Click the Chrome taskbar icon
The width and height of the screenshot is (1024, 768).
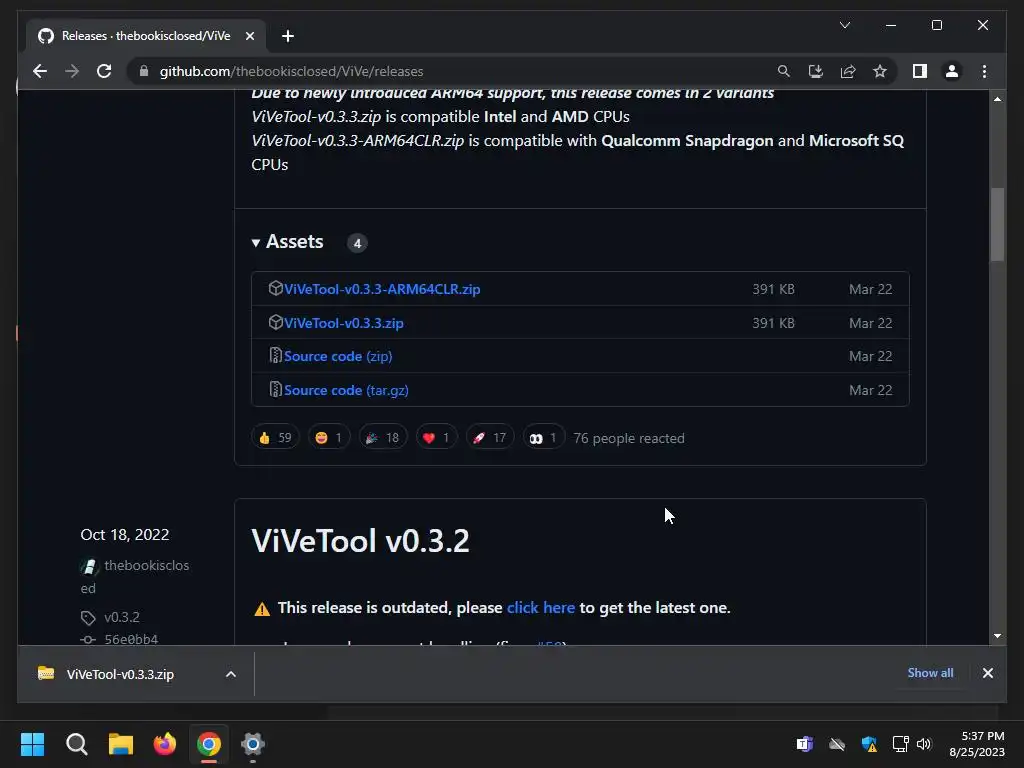(209, 744)
